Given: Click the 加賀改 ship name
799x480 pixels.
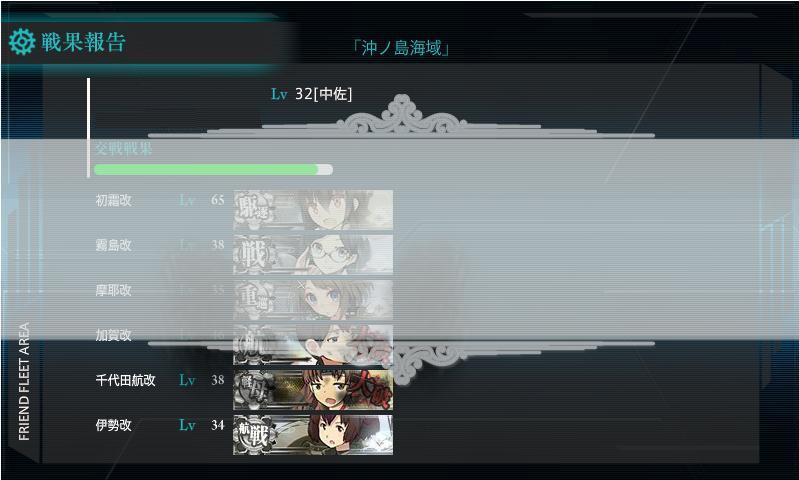Looking at the screenshot, I should pyautogui.click(x=114, y=335).
